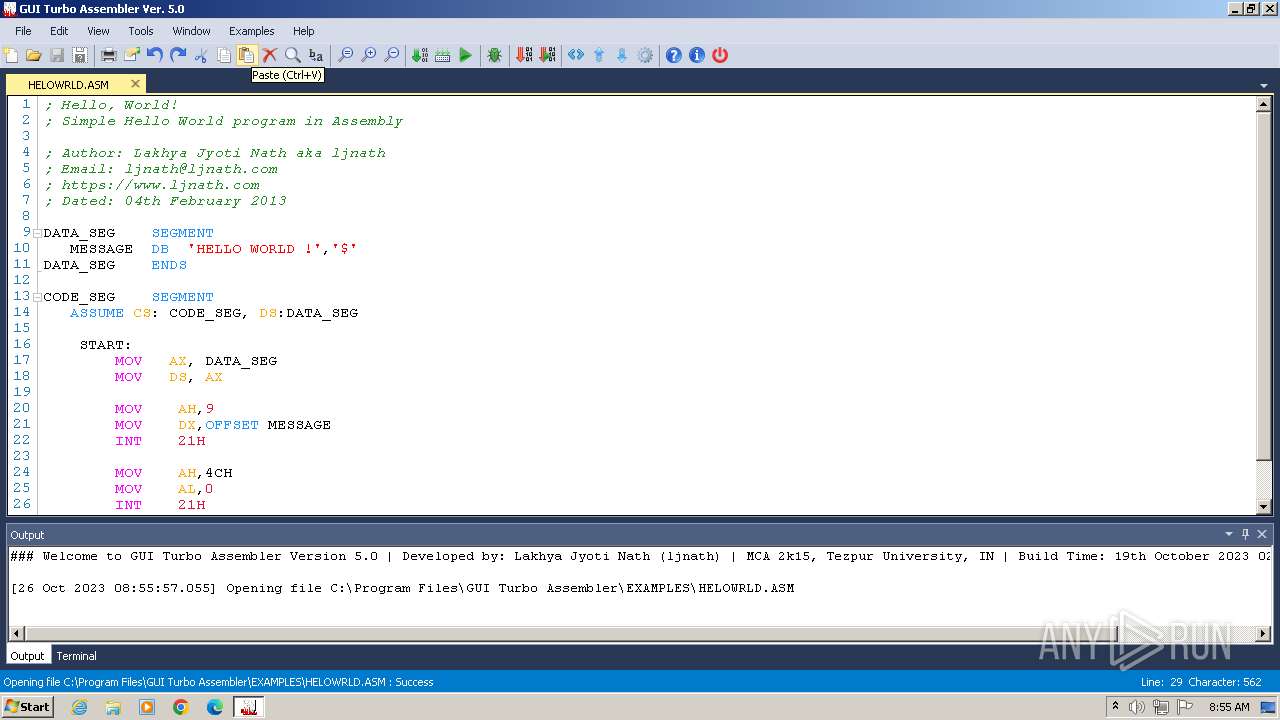Collapse the DATA_SEG fold at line 9
The height and width of the screenshot is (720, 1280).
click(37, 233)
